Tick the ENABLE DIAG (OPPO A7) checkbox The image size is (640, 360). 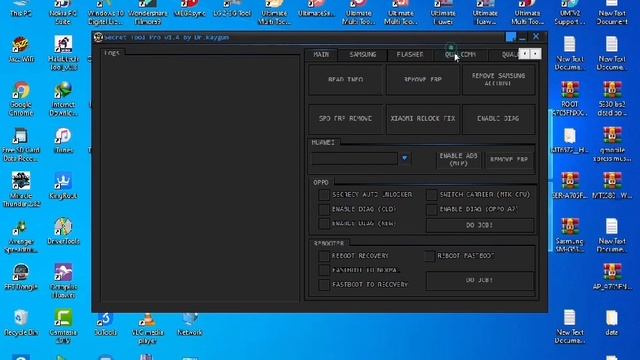[431, 209]
